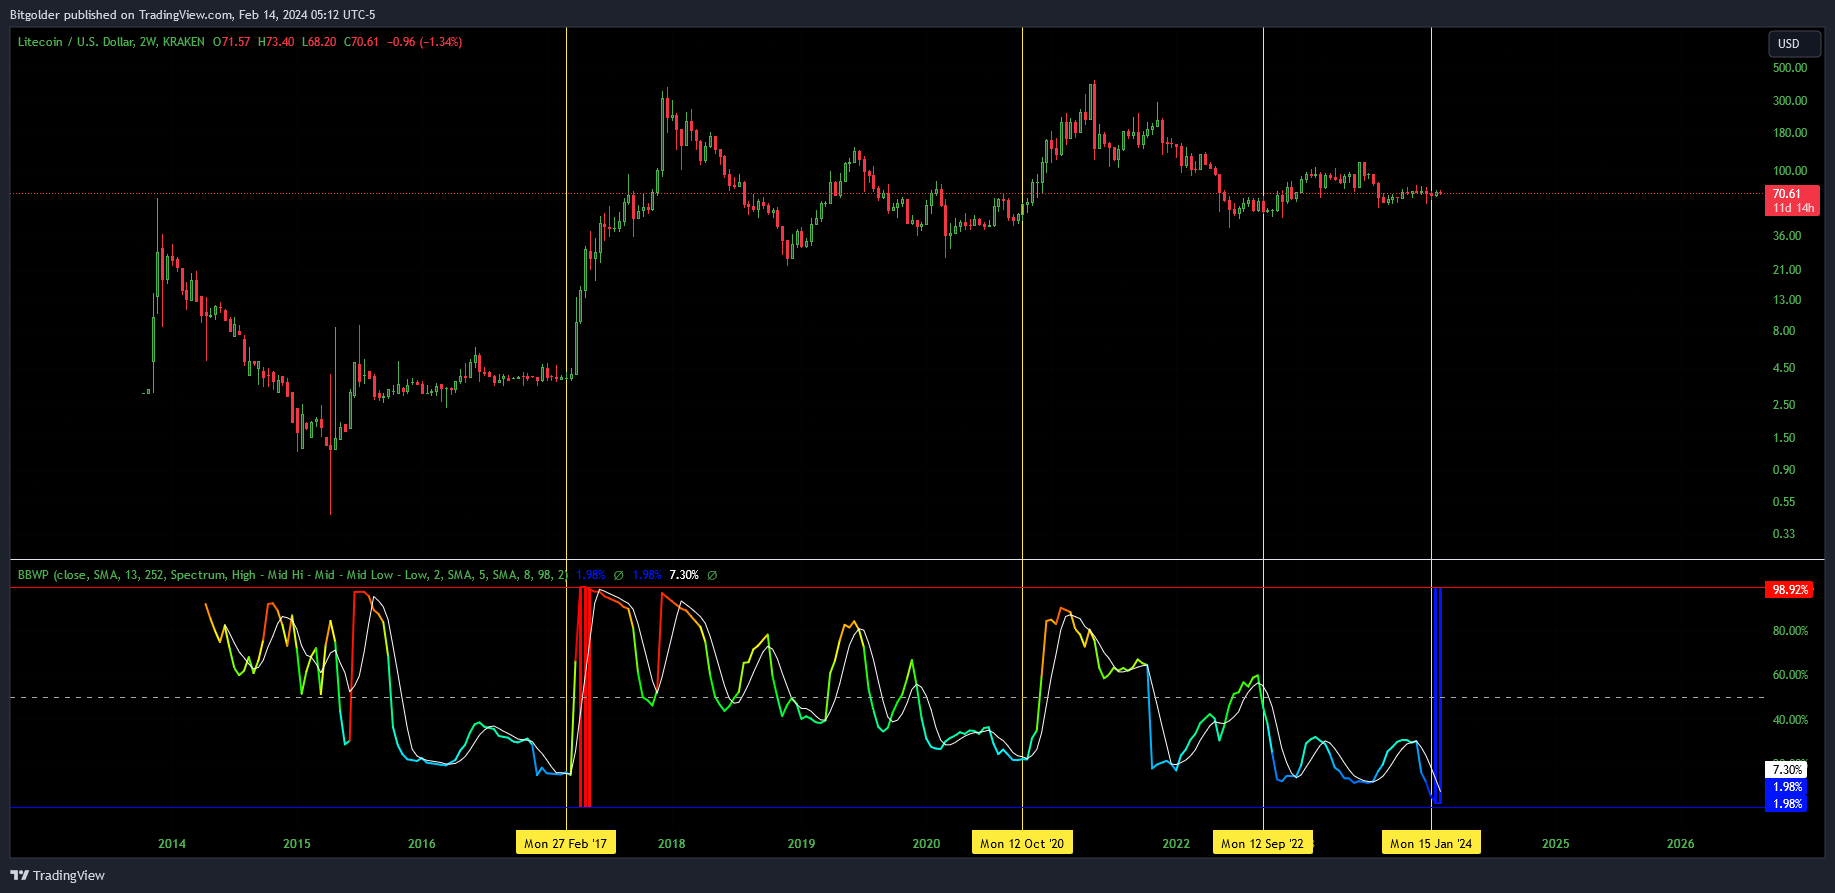Screen dimensions: 1835x893
Task: Click the 0.33 price axis label
Action: pyautogui.click(x=1784, y=534)
